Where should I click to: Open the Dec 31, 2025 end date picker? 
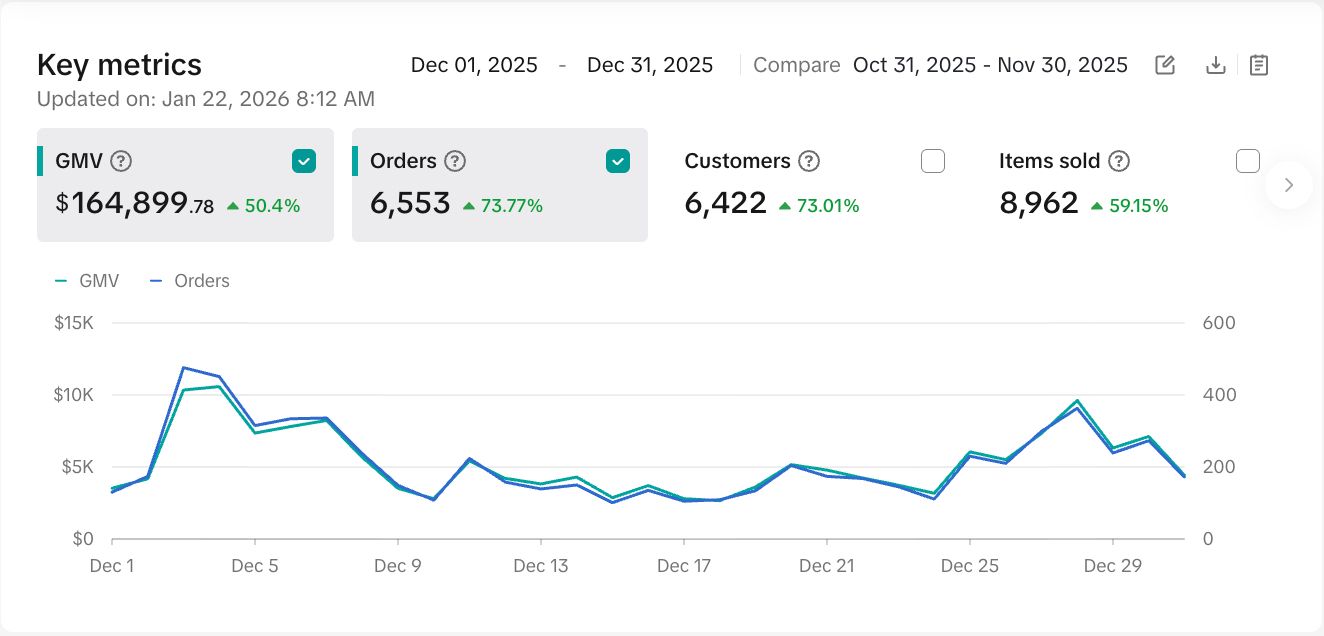coord(650,65)
